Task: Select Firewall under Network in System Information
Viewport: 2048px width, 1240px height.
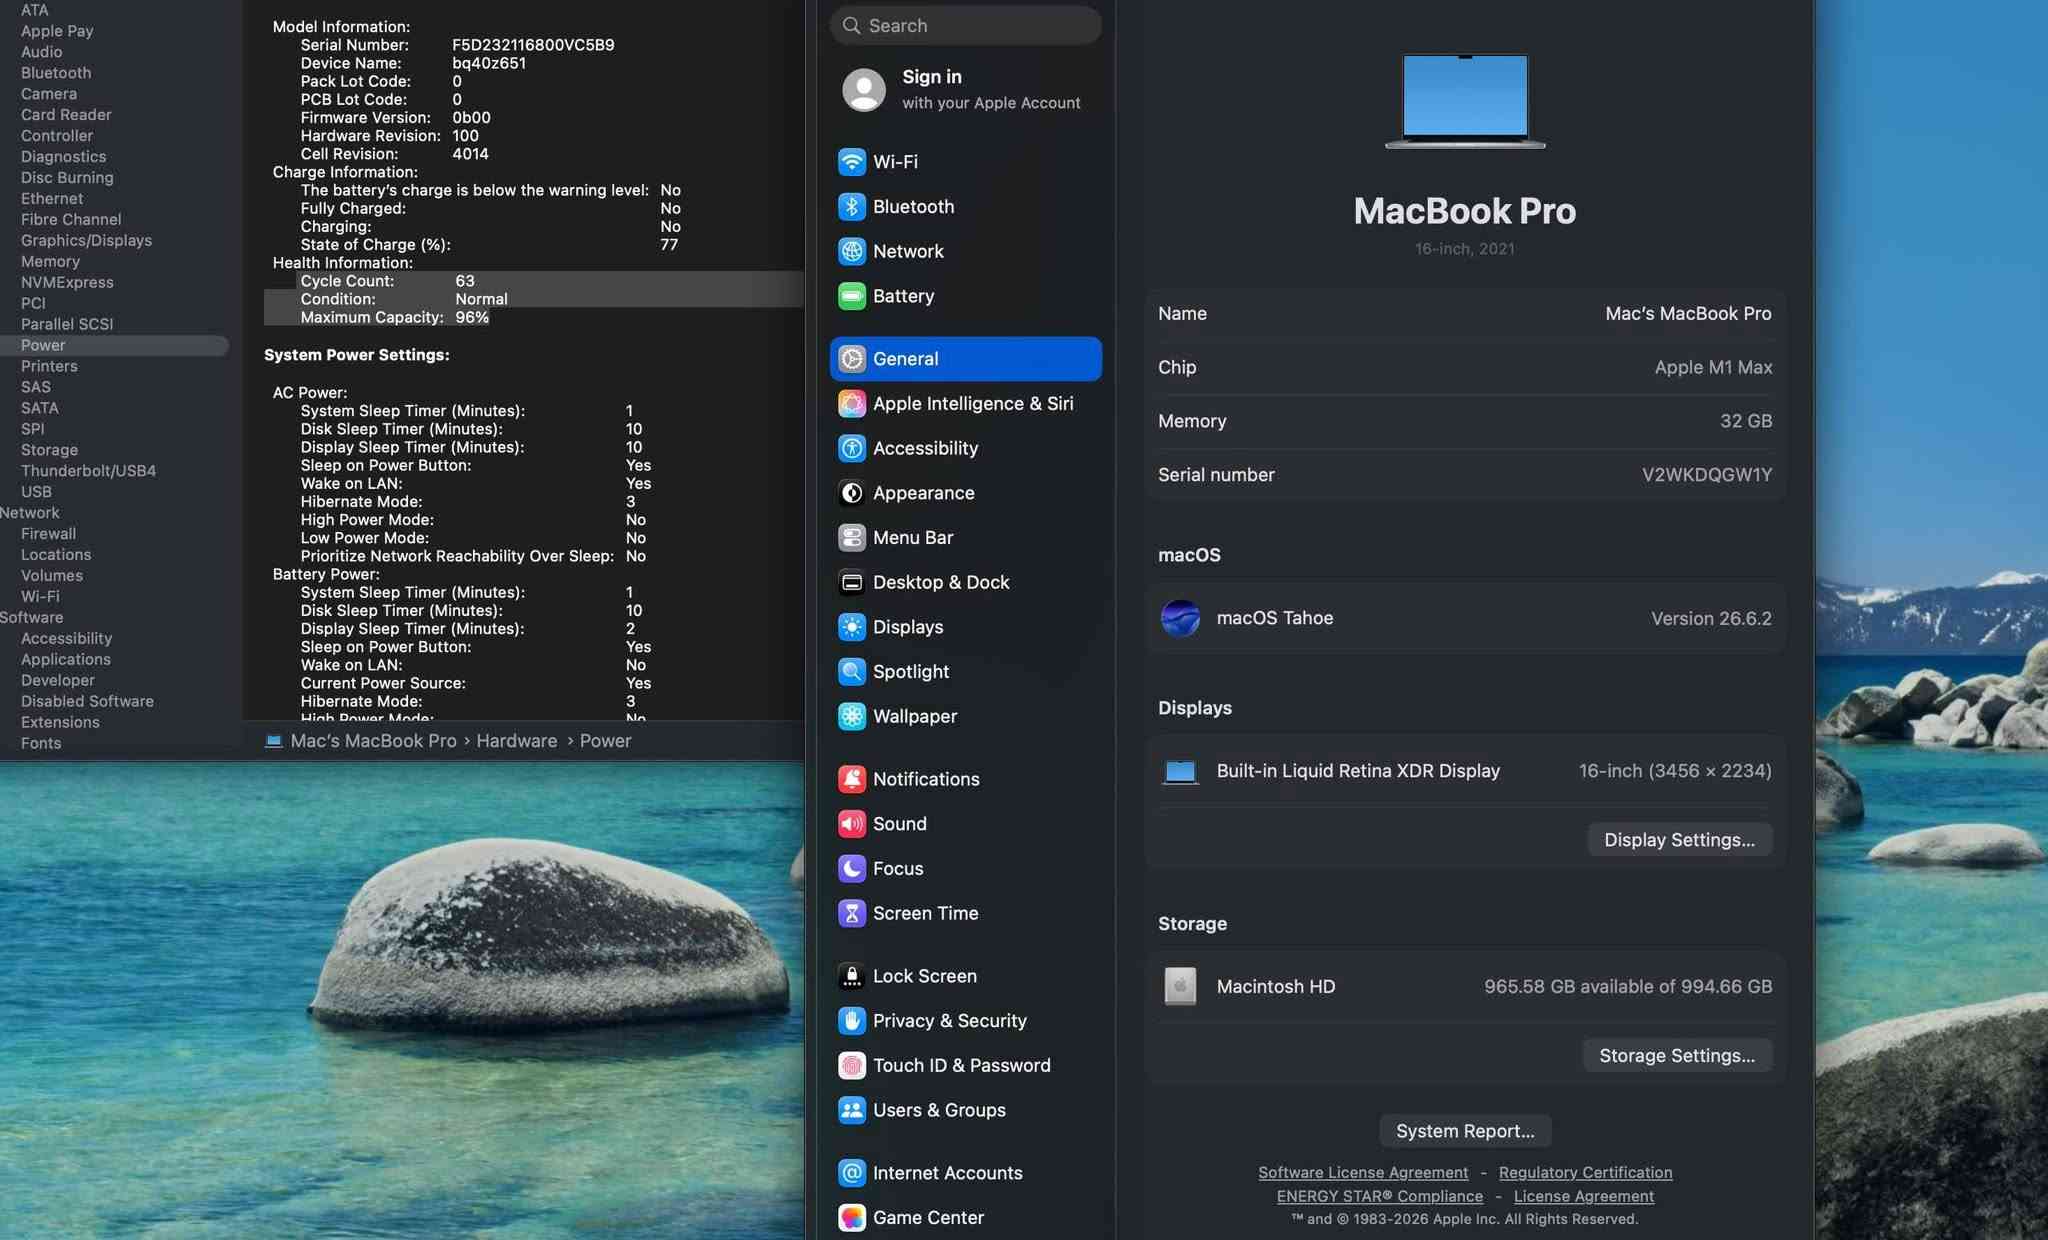Action: (x=48, y=534)
